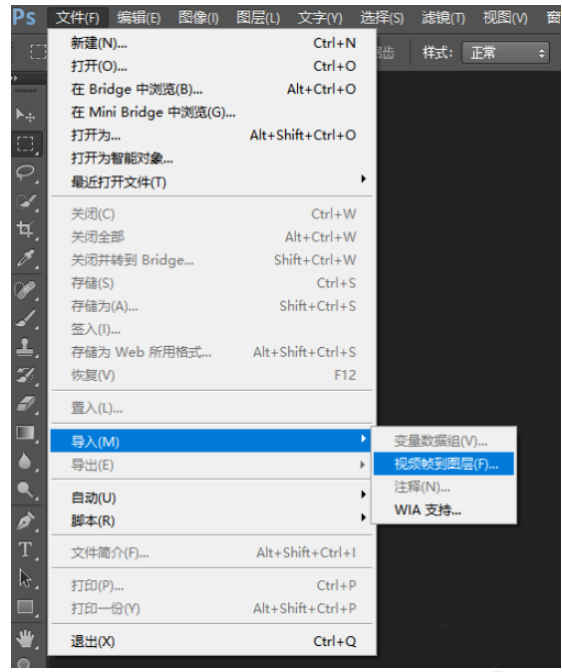Image resolution: width=562 pixels, height=672 pixels.
Task: Select the Brush tool
Action: [x=25, y=318]
